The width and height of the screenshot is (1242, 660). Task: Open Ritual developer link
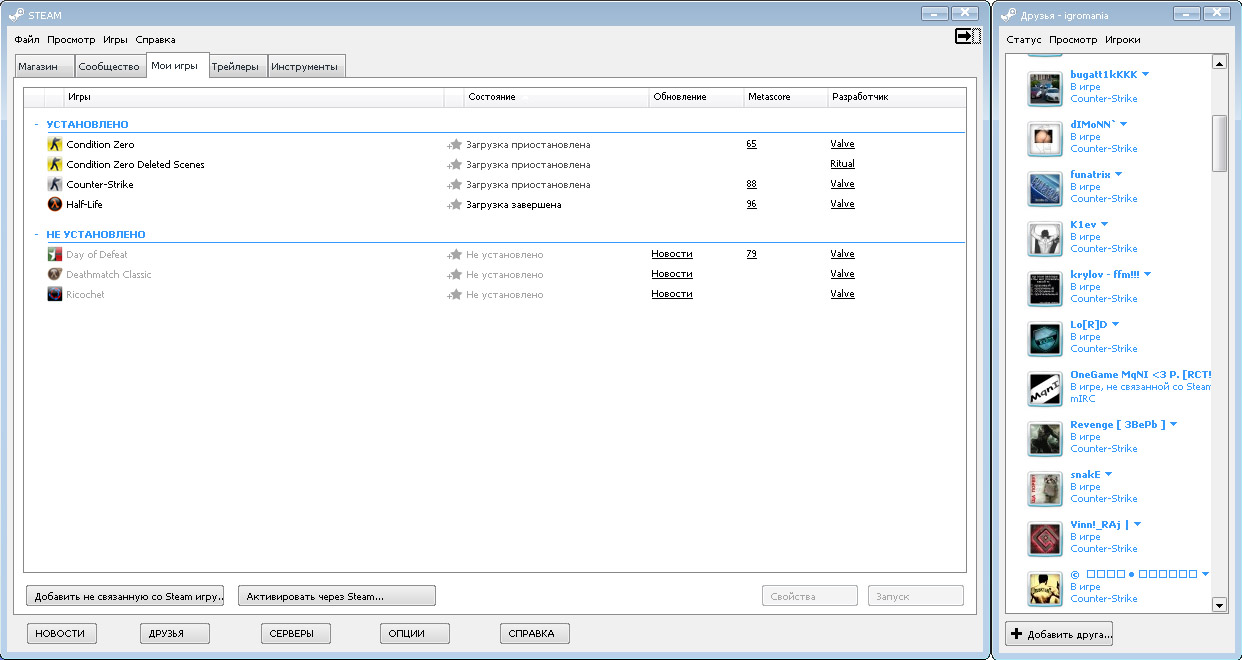click(842, 164)
